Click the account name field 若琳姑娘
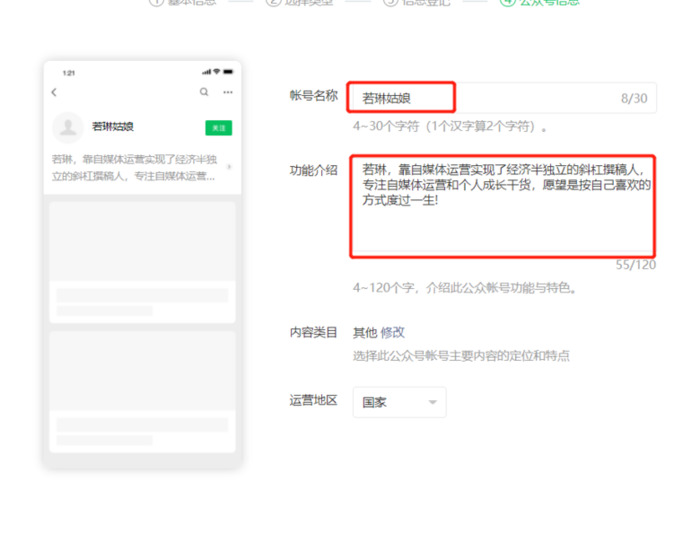The image size is (700, 533). [502, 98]
